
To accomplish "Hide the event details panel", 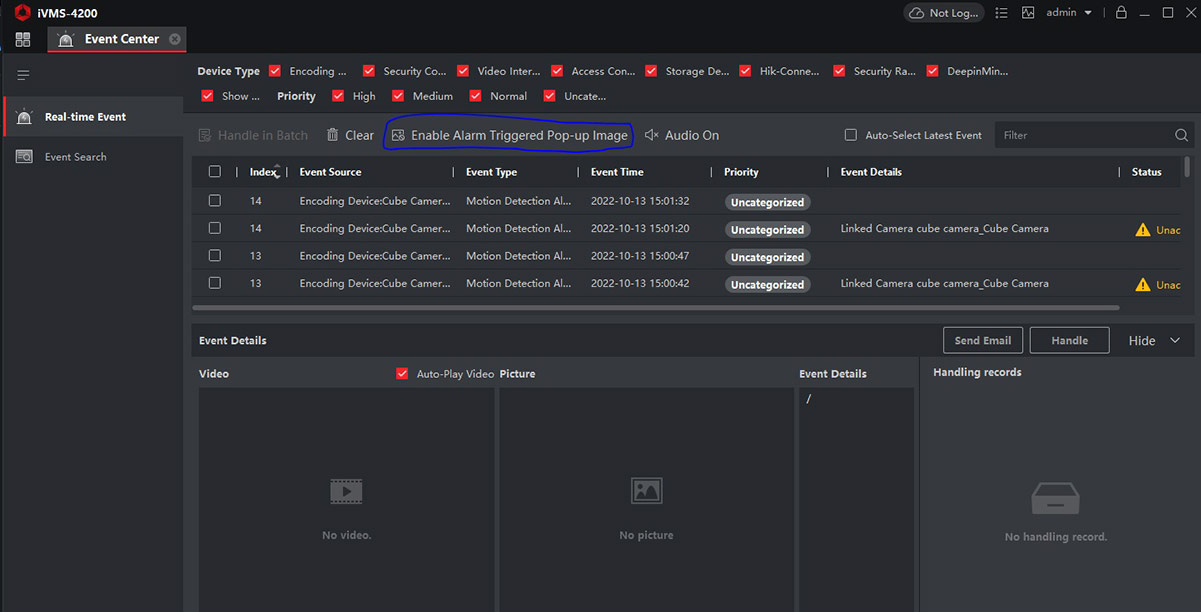I will coord(1154,341).
